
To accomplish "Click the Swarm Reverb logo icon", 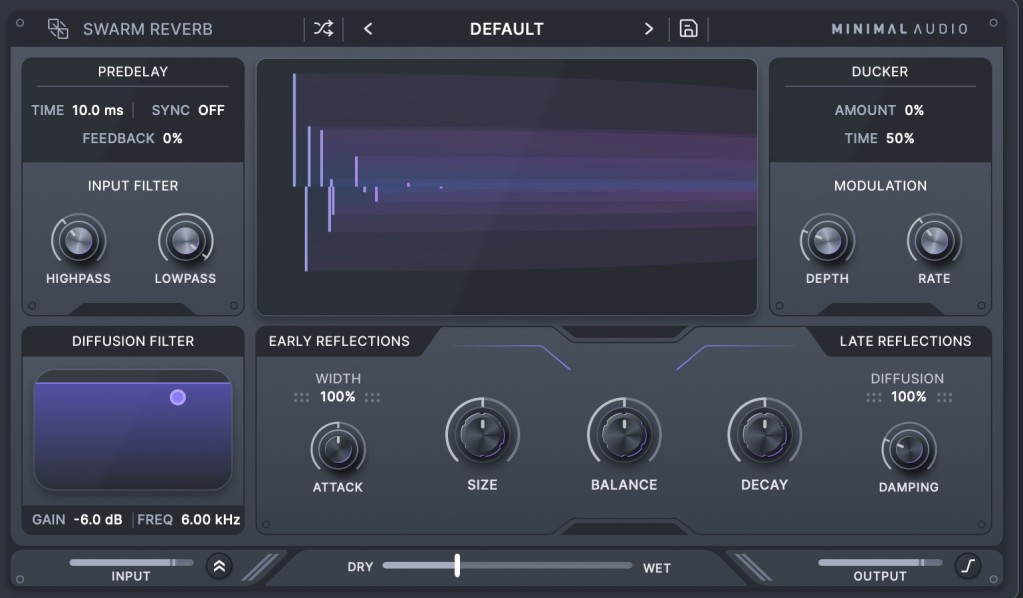I will click(58, 29).
